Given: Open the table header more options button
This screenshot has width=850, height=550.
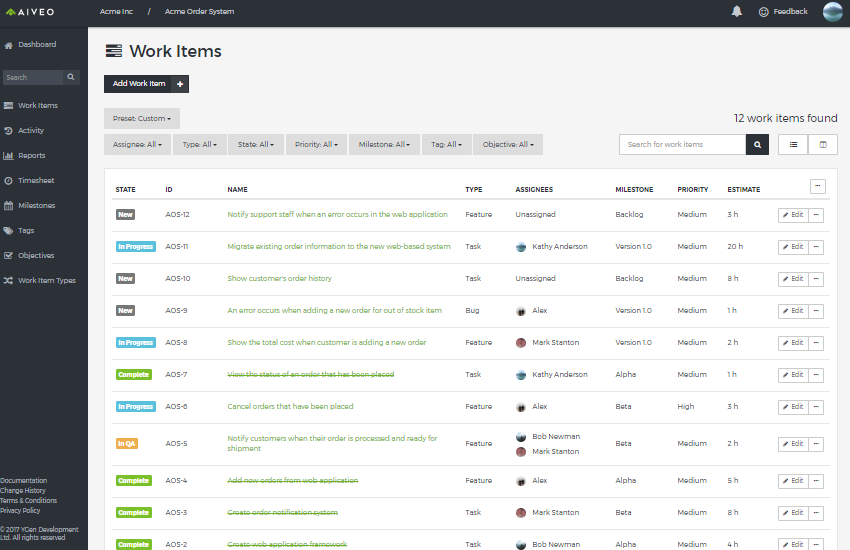Looking at the screenshot, I should pyautogui.click(x=817, y=186).
